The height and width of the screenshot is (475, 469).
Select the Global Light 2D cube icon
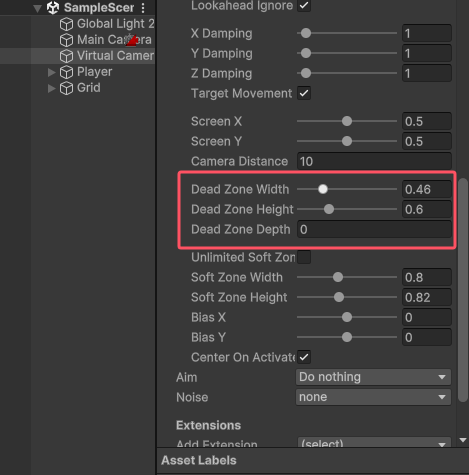click(66, 24)
